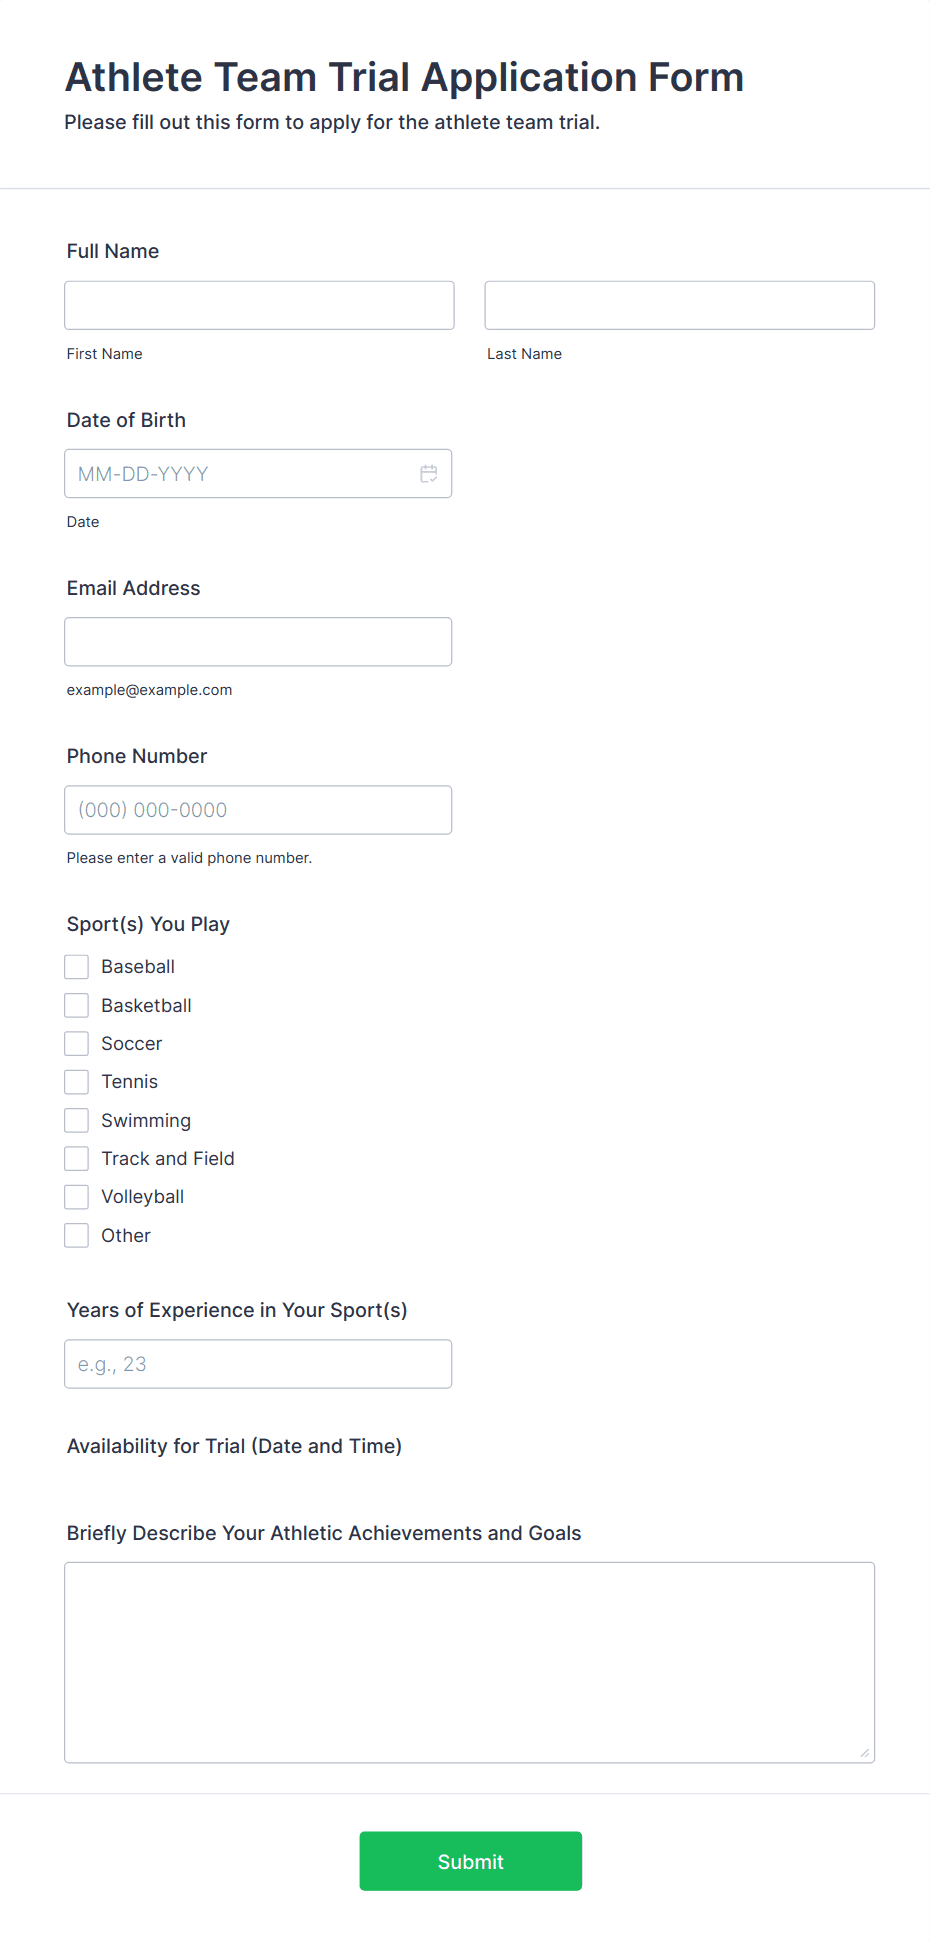The height and width of the screenshot is (1940, 930).
Task: Click the Years of Experience field
Action: click(258, 1364)
